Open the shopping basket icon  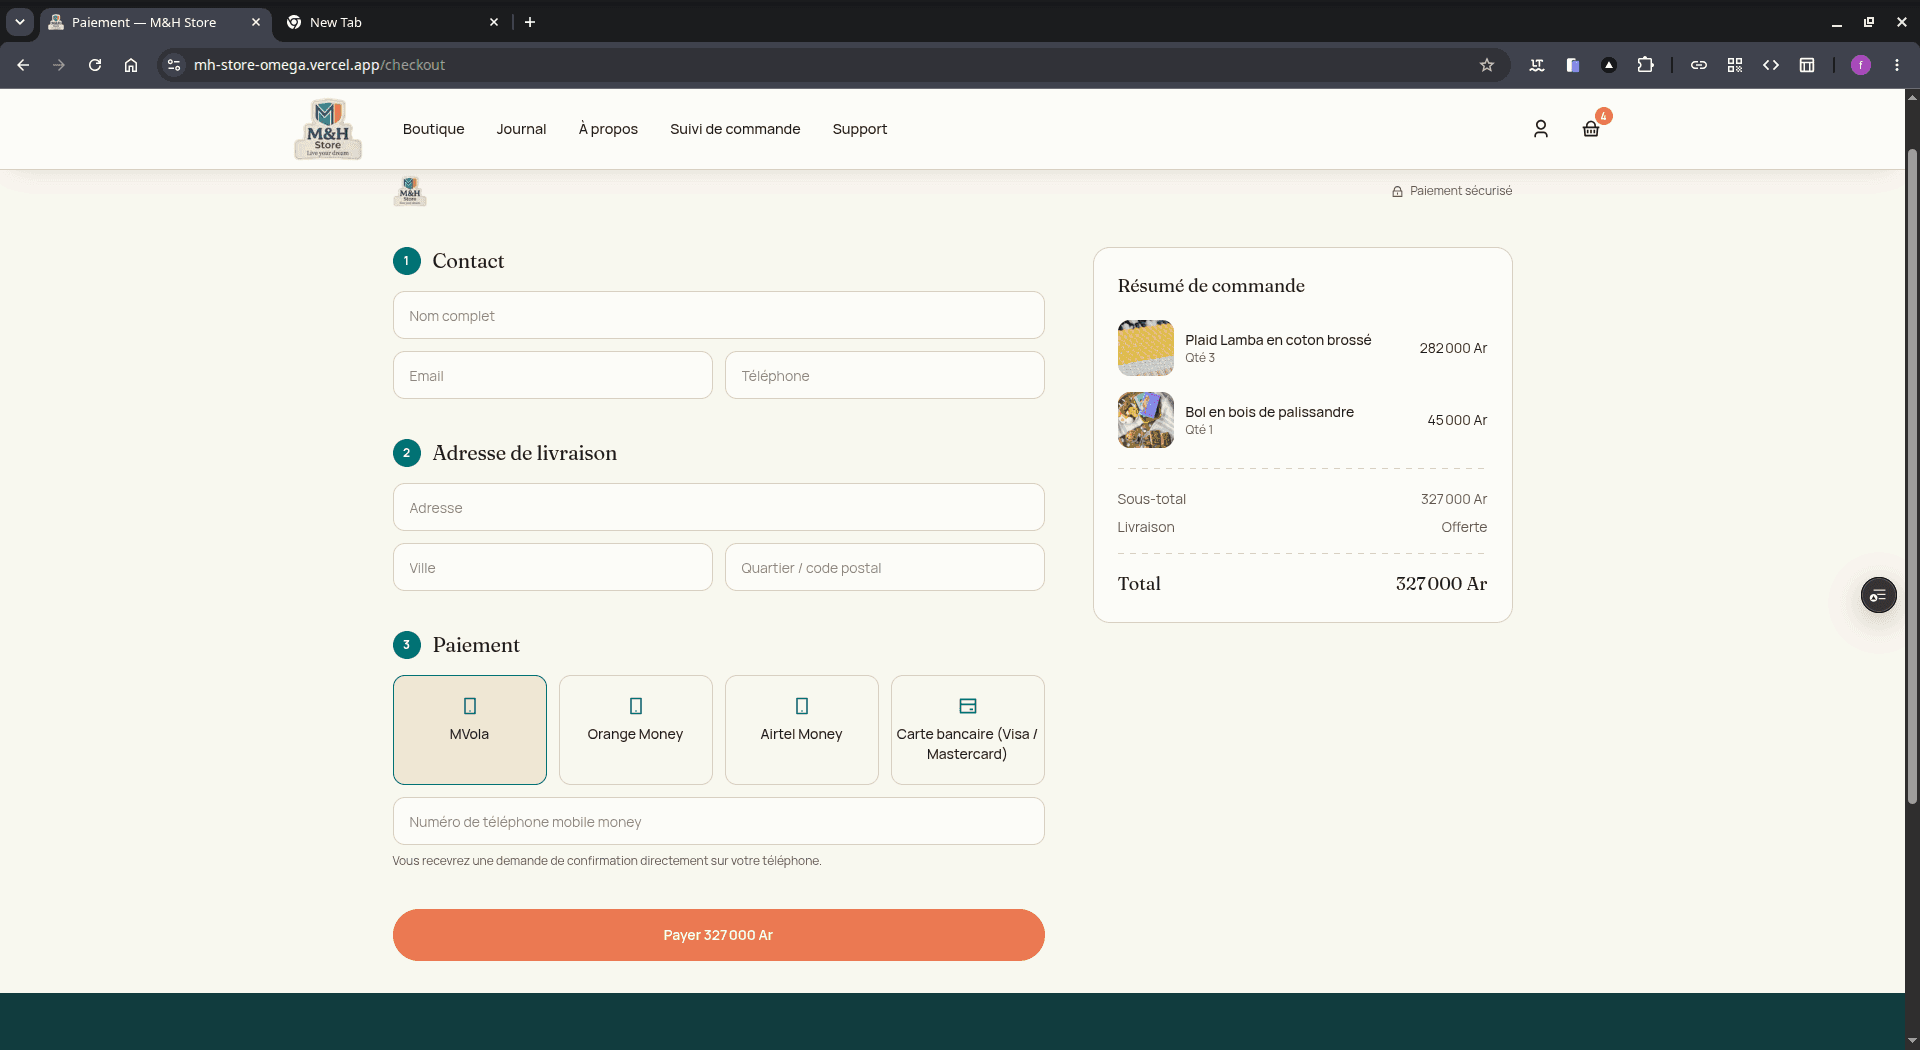[1591, 129]
